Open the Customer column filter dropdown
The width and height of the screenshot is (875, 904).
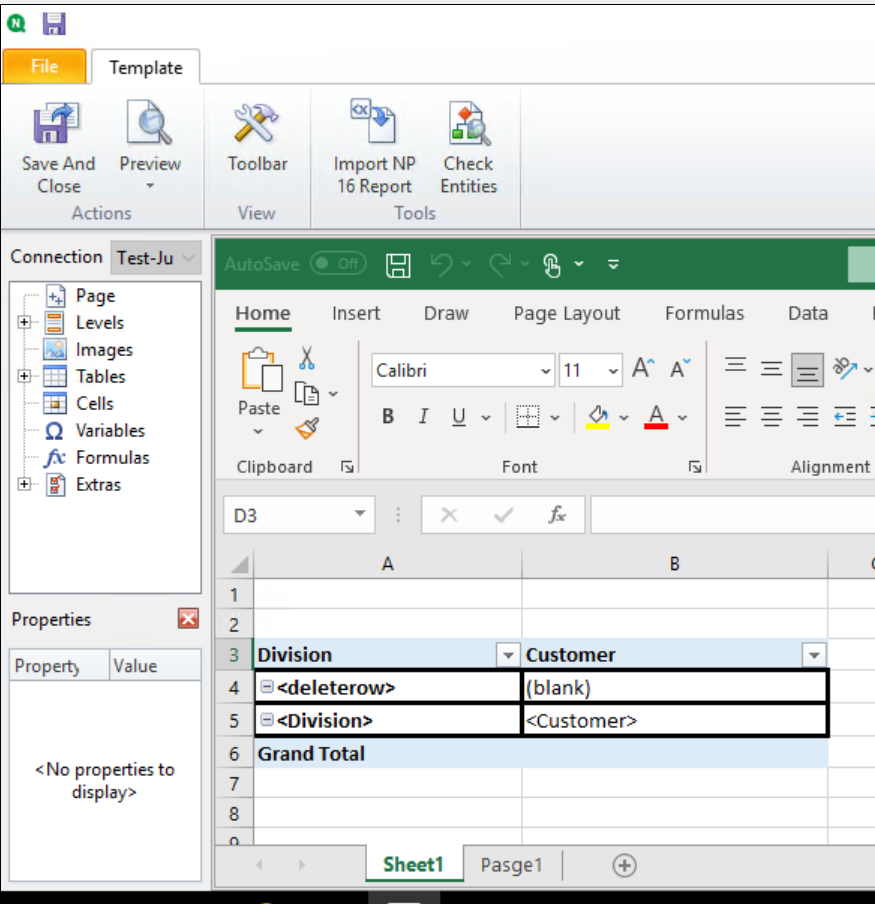tap(814, 656)
